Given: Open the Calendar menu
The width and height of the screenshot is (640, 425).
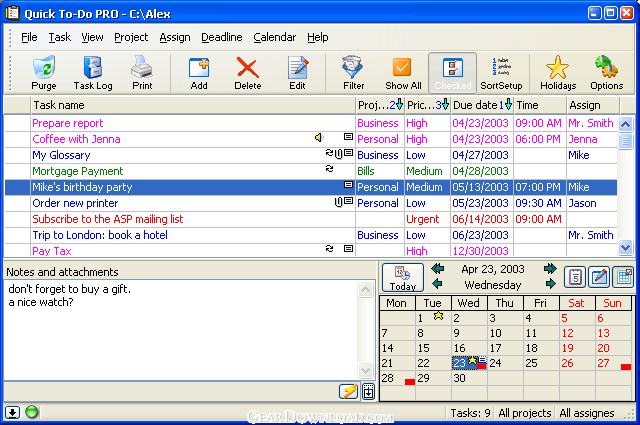Looking at the screenshot, I should coord(275,37).
